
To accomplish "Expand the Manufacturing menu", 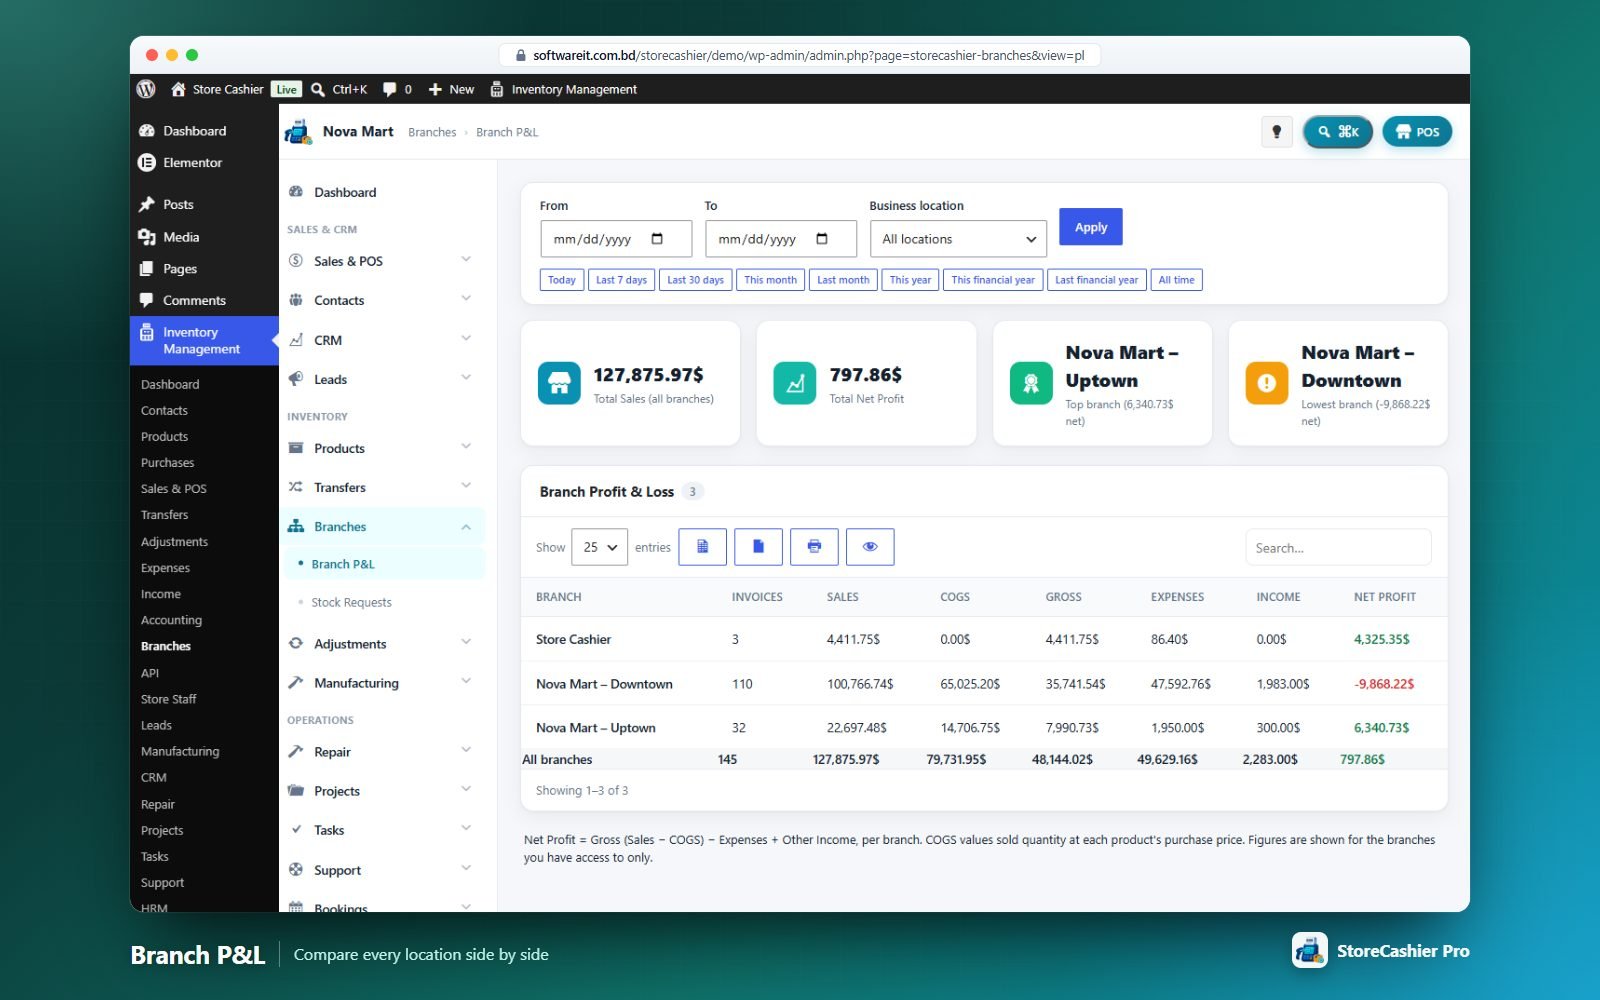I will click(x=380, y=683).
